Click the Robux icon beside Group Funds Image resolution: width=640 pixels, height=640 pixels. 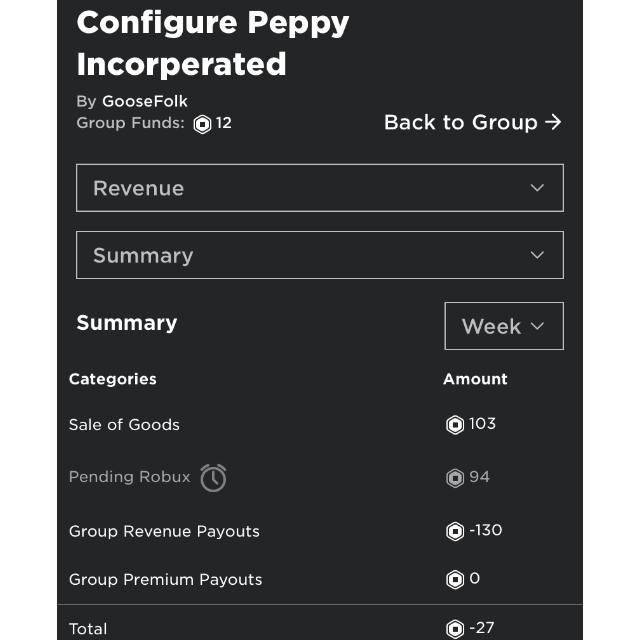[x=202, y=124]
